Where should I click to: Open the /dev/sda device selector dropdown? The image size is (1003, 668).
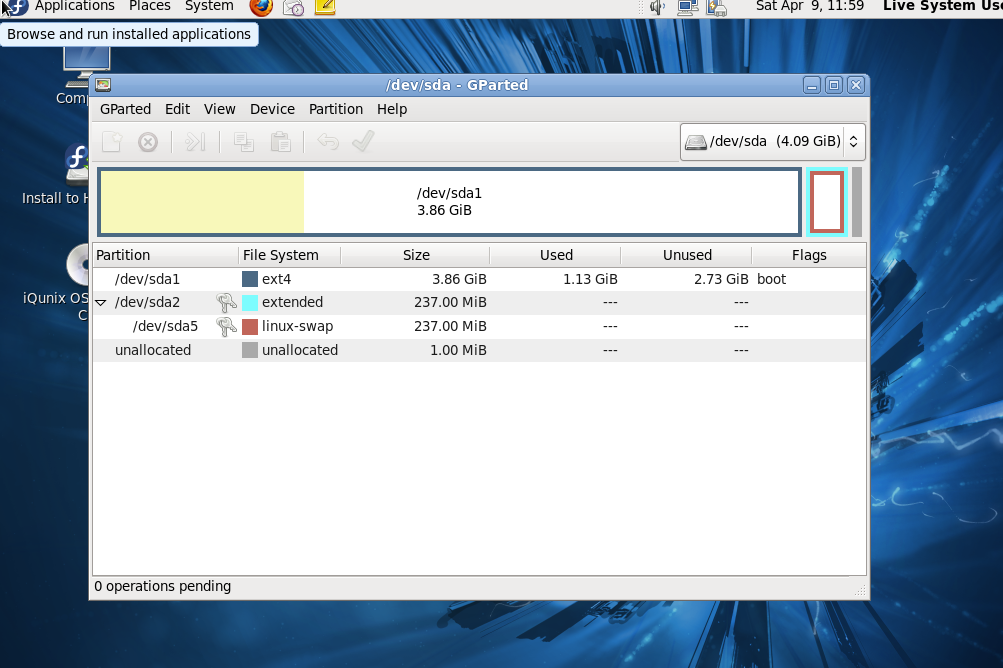pyautogui.click(x=773, y=141)
